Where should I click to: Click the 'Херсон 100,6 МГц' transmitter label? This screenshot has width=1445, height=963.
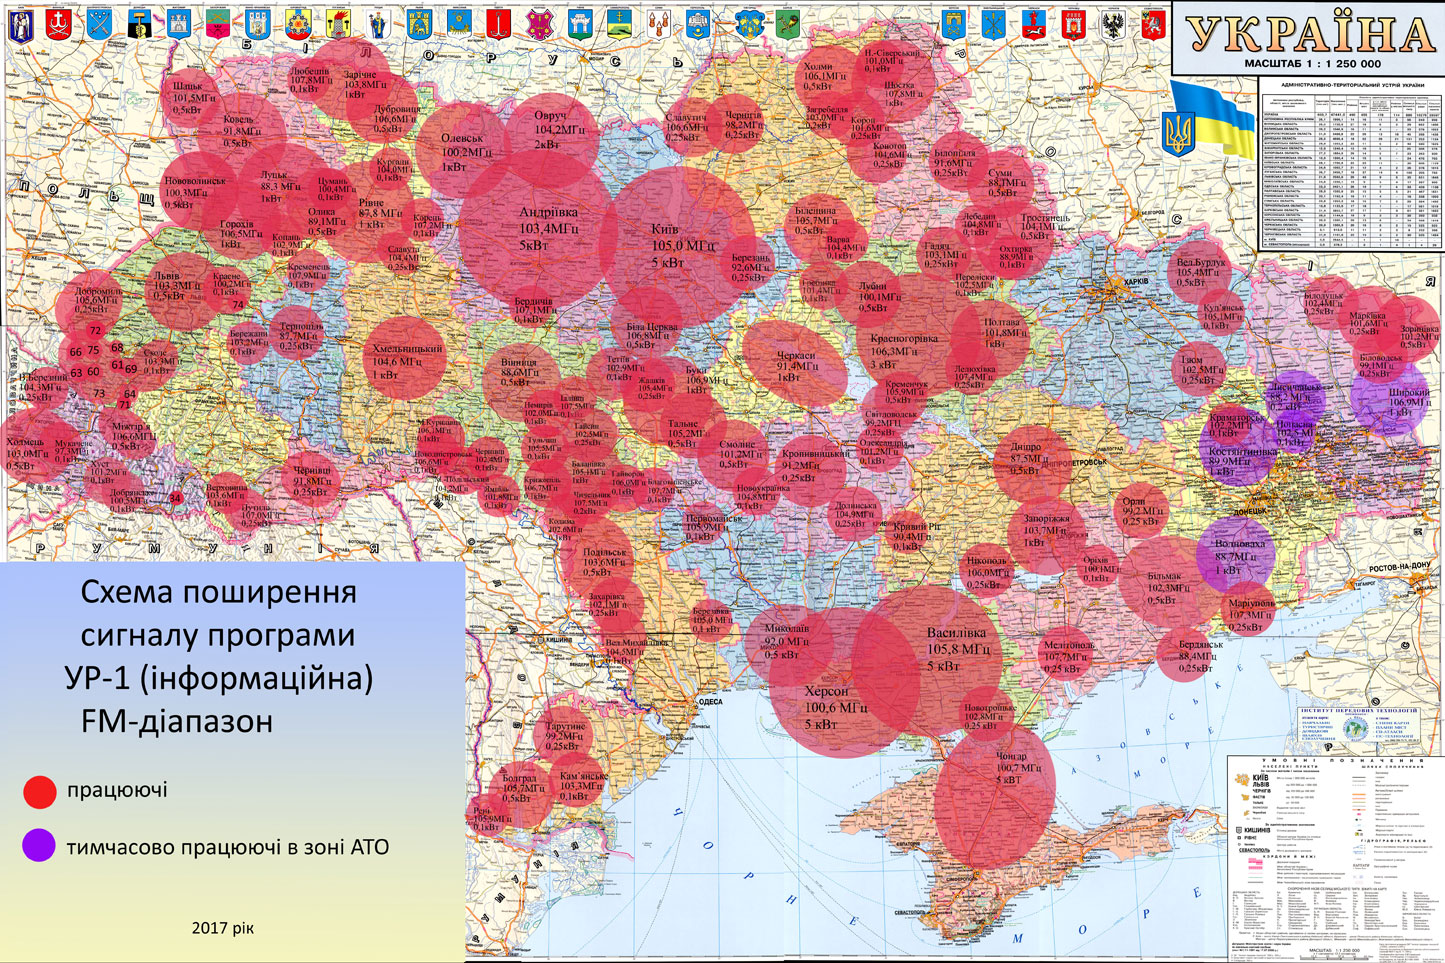pyautogui.click(x=835, y=707)
